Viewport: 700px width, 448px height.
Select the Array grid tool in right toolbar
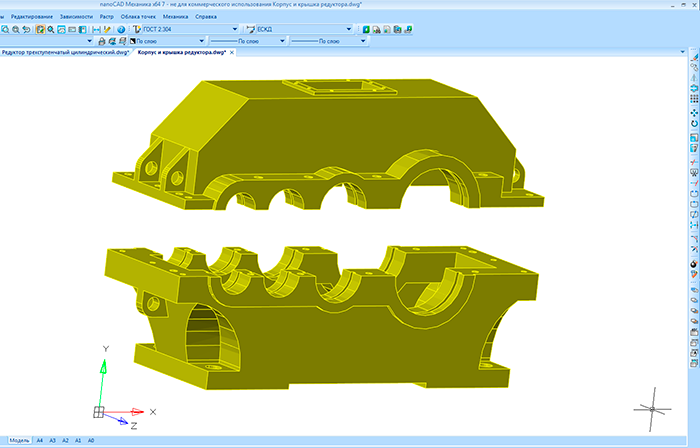[x=694, y=99]
